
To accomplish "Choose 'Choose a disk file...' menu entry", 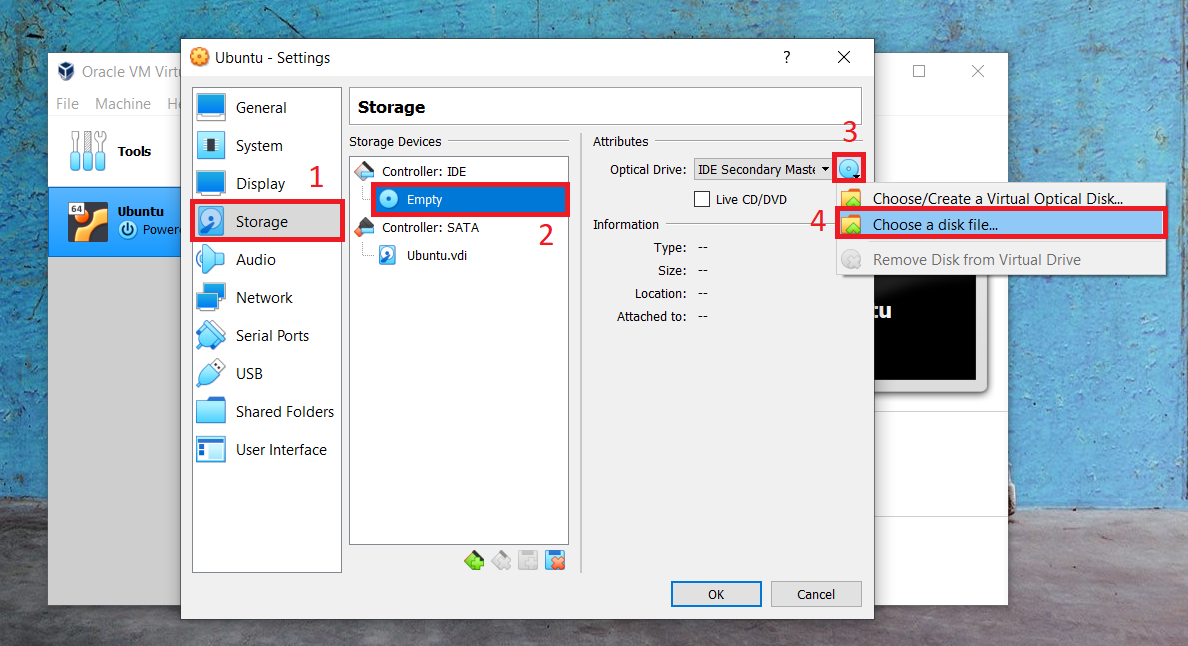I will coord(1001,224).
